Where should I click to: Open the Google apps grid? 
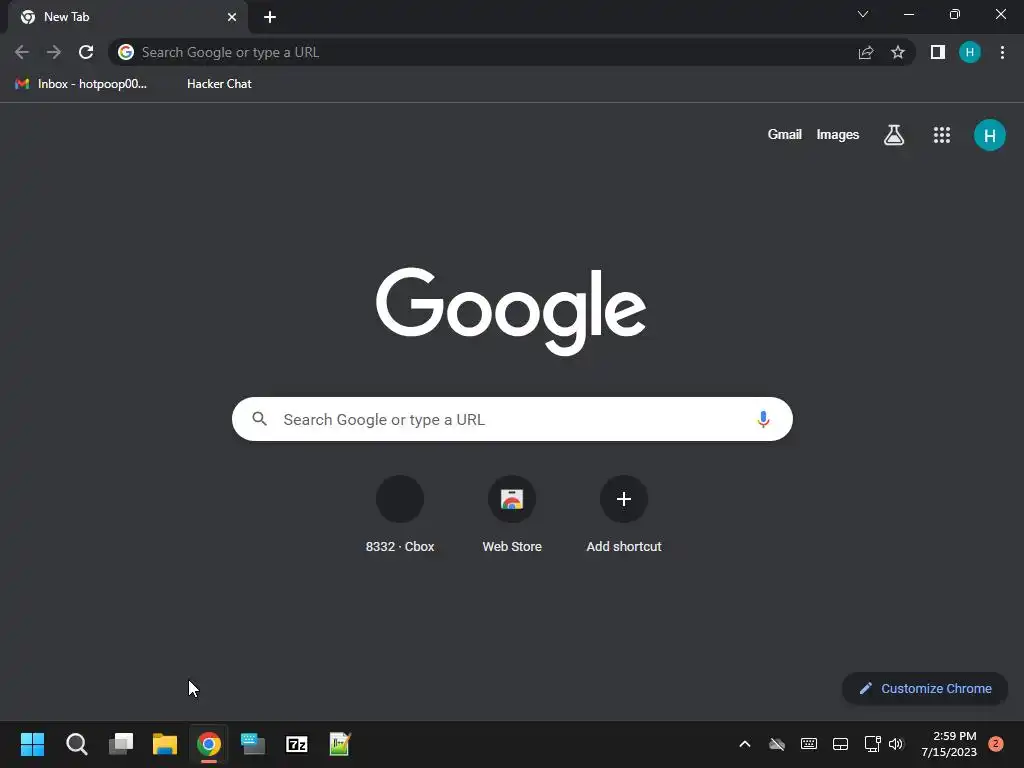pos(942,135)
